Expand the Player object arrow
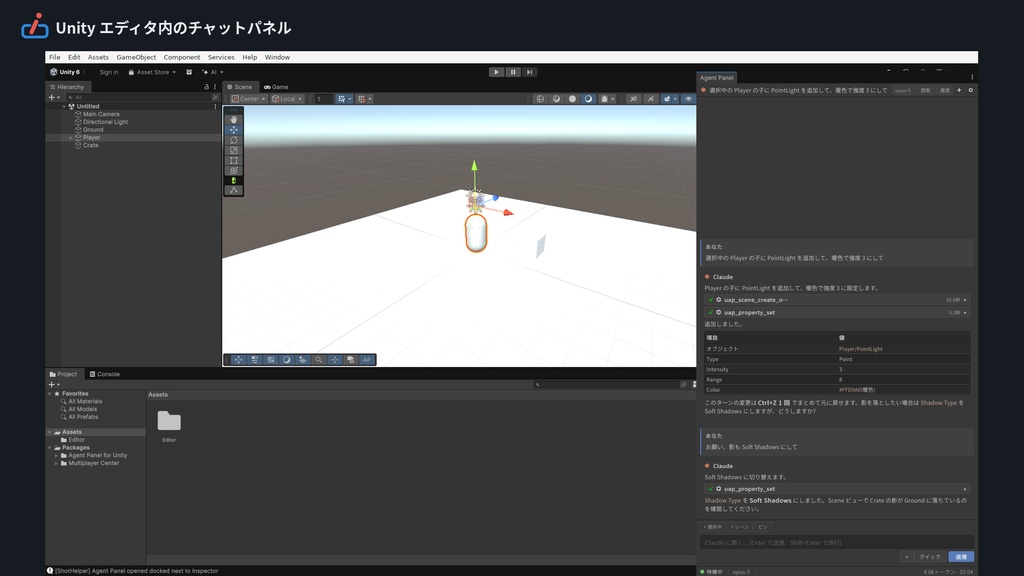 pyautogui.click(x=71, y=138)
